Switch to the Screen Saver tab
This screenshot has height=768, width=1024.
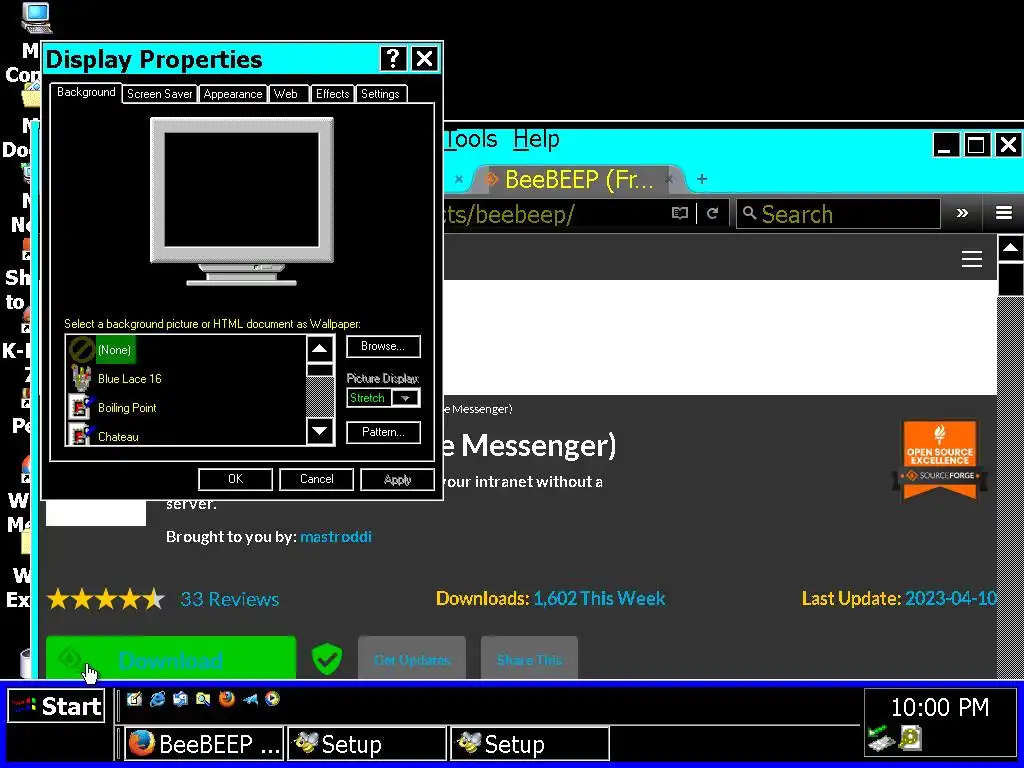pyautogui.click(x=159, y=94)
